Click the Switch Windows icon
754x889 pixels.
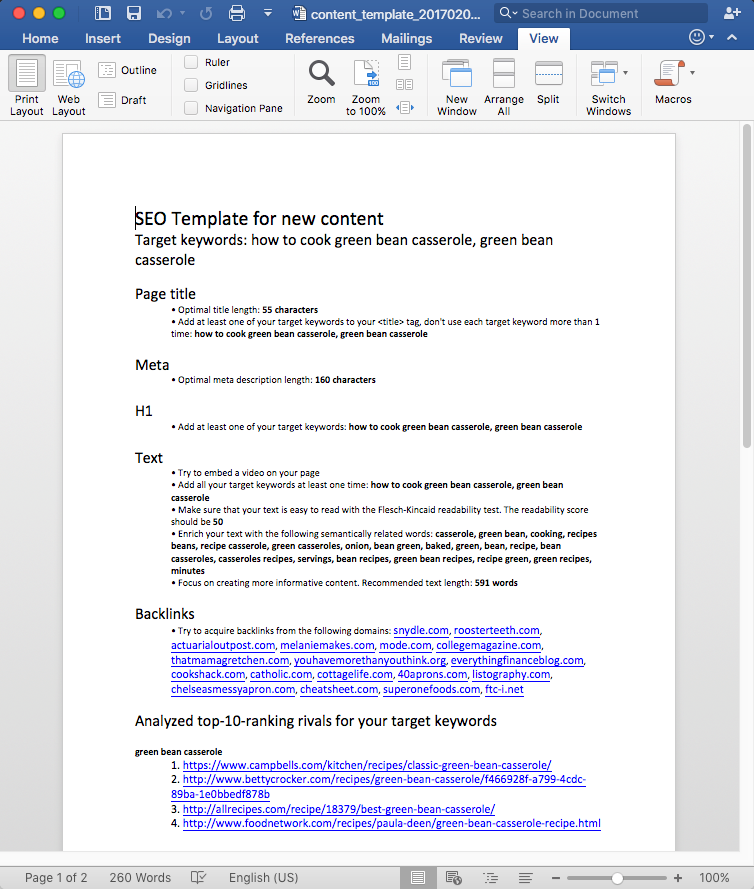coord(604,74)
